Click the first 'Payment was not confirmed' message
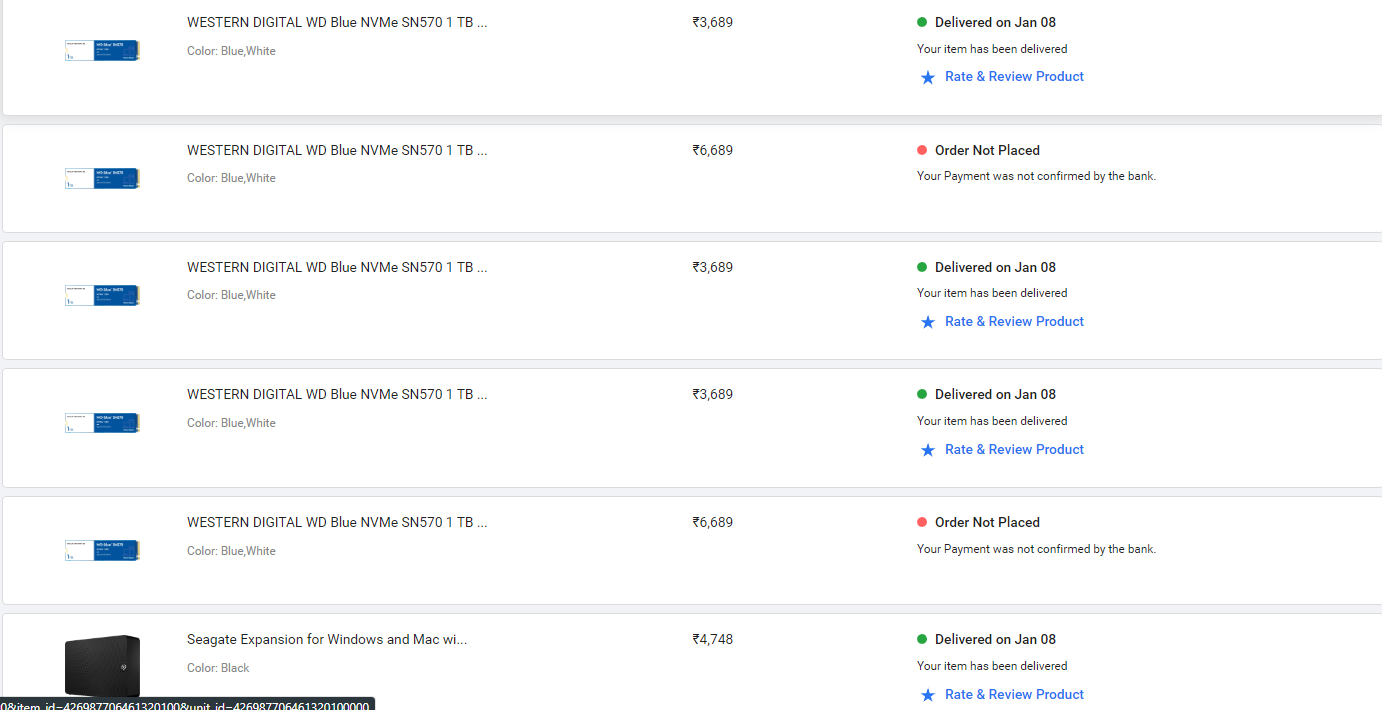 point(1036,176)
